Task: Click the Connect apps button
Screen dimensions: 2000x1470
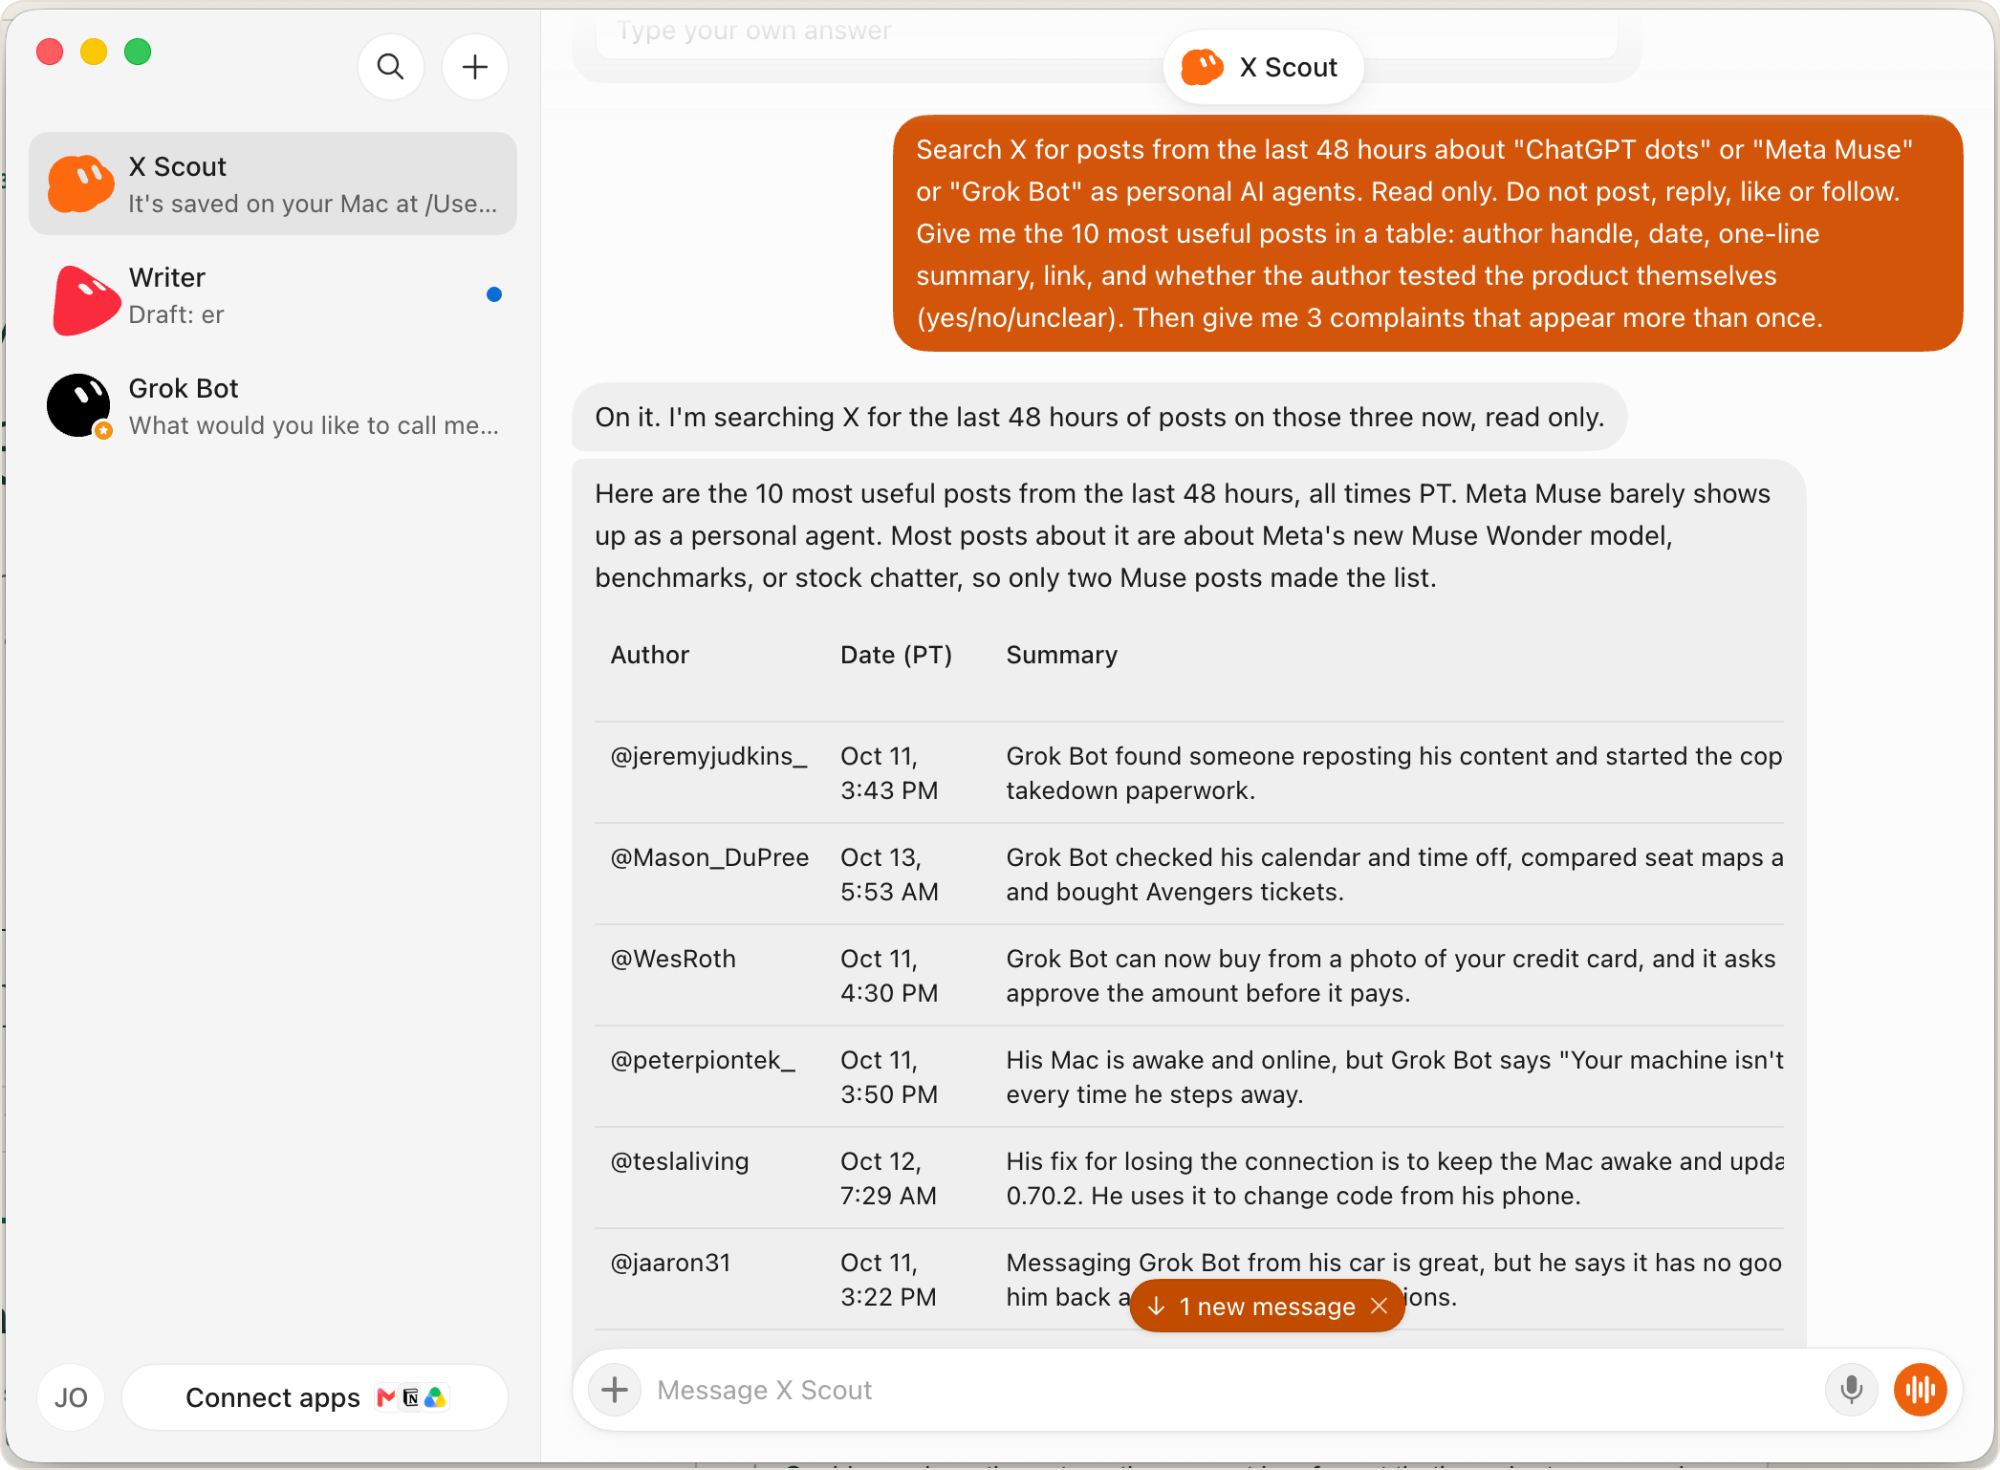Action: tap(315, 1397)
